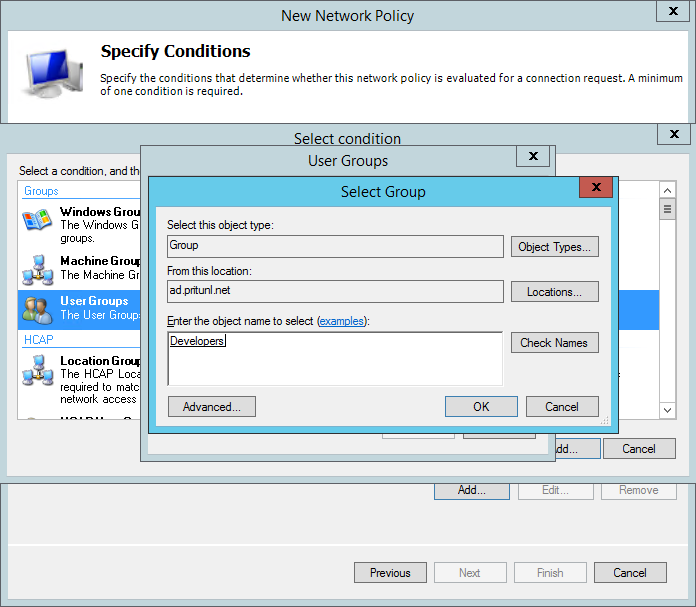Click the Machine Groups network icon

pos(38,270)
